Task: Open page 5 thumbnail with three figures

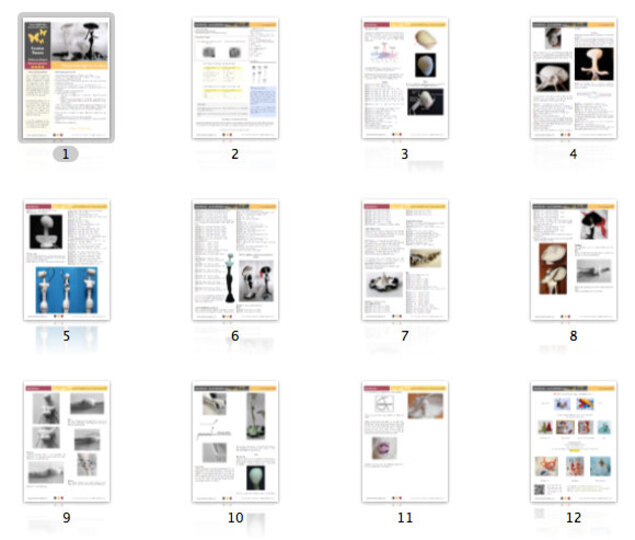Action: (66, 260)
